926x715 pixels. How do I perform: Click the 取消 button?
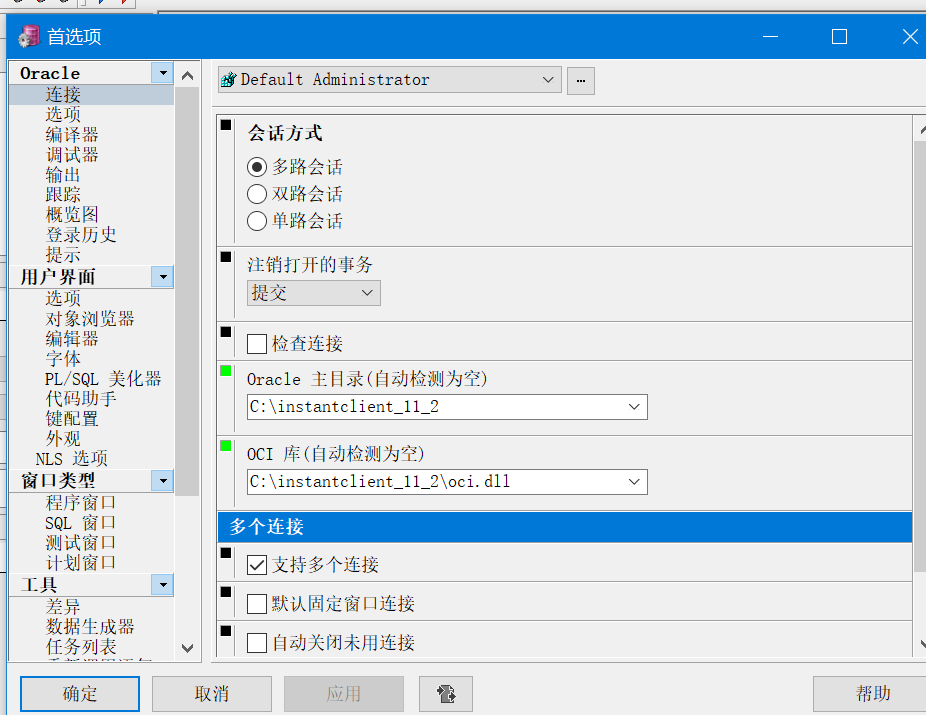[211, 694]
